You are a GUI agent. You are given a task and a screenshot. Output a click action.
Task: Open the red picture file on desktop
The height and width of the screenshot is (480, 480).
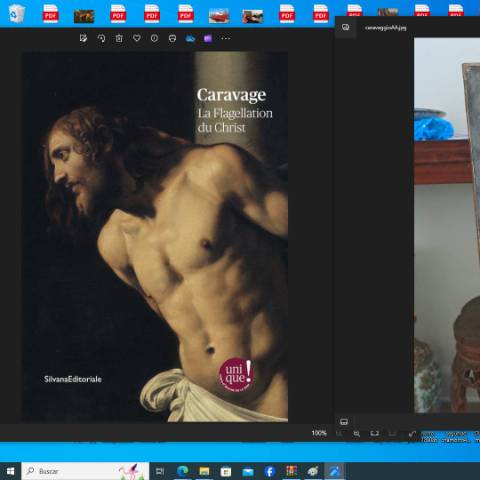pyautogui.click(x=219, y=16)
